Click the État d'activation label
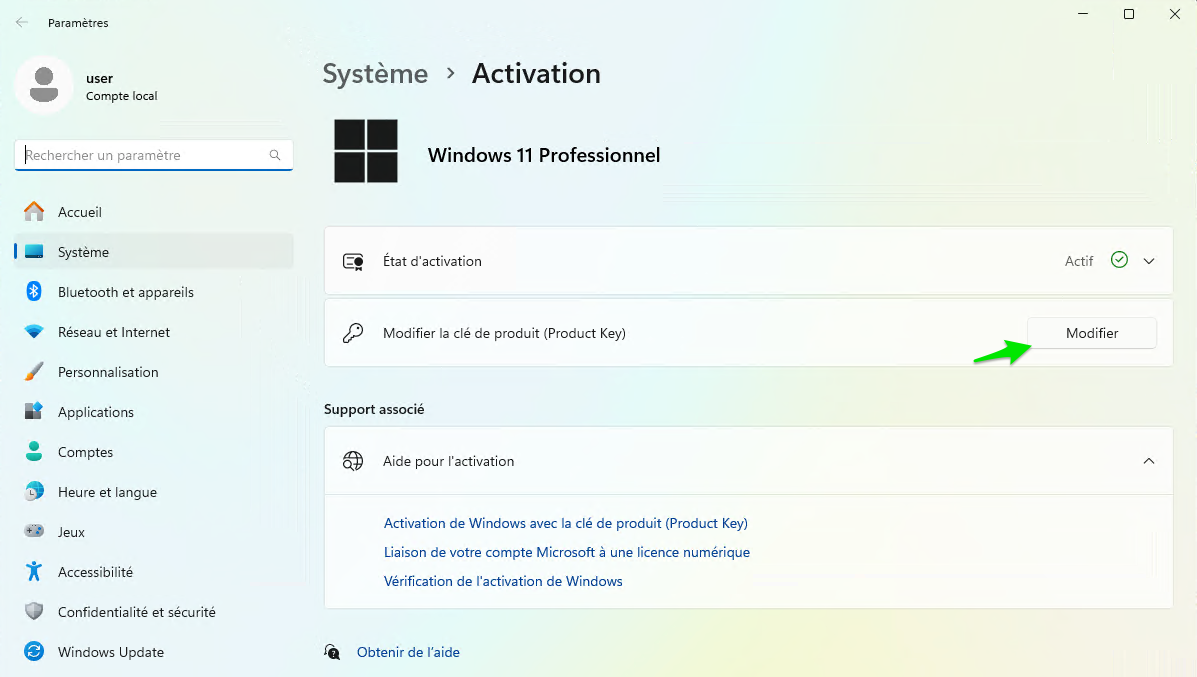The image size is (1197, 677). (x=432, y=261)
